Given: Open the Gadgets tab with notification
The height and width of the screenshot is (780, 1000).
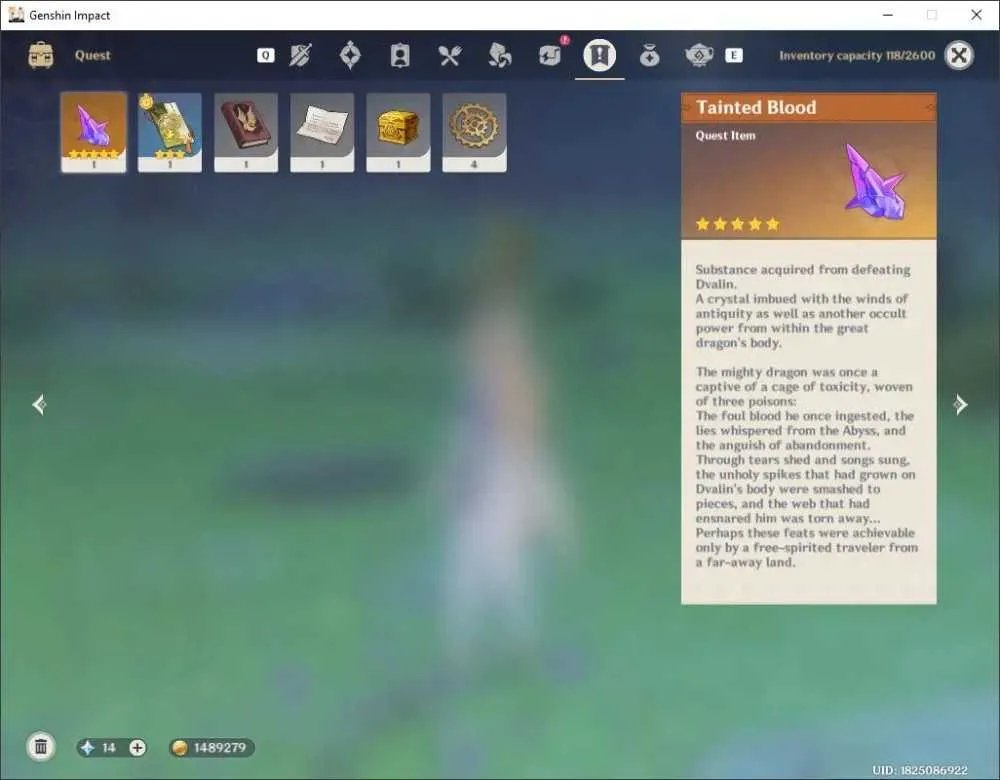Looking at the screenshot, I should tap(550, 55).
